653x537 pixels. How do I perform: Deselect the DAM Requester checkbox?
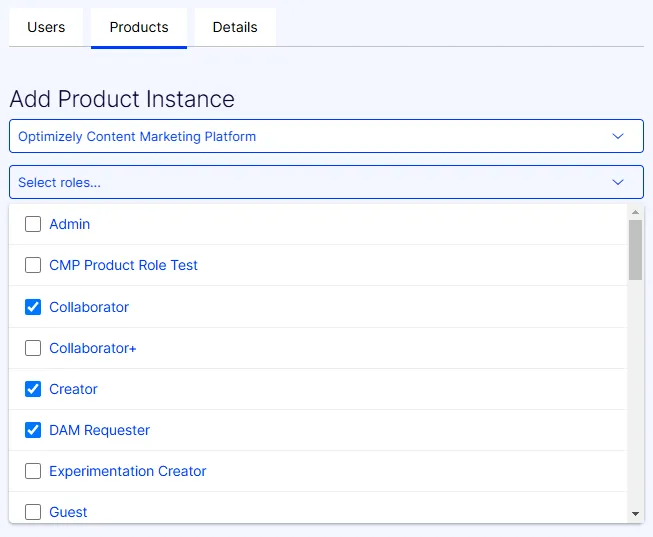pyautogui.click(x=33, y=430)
